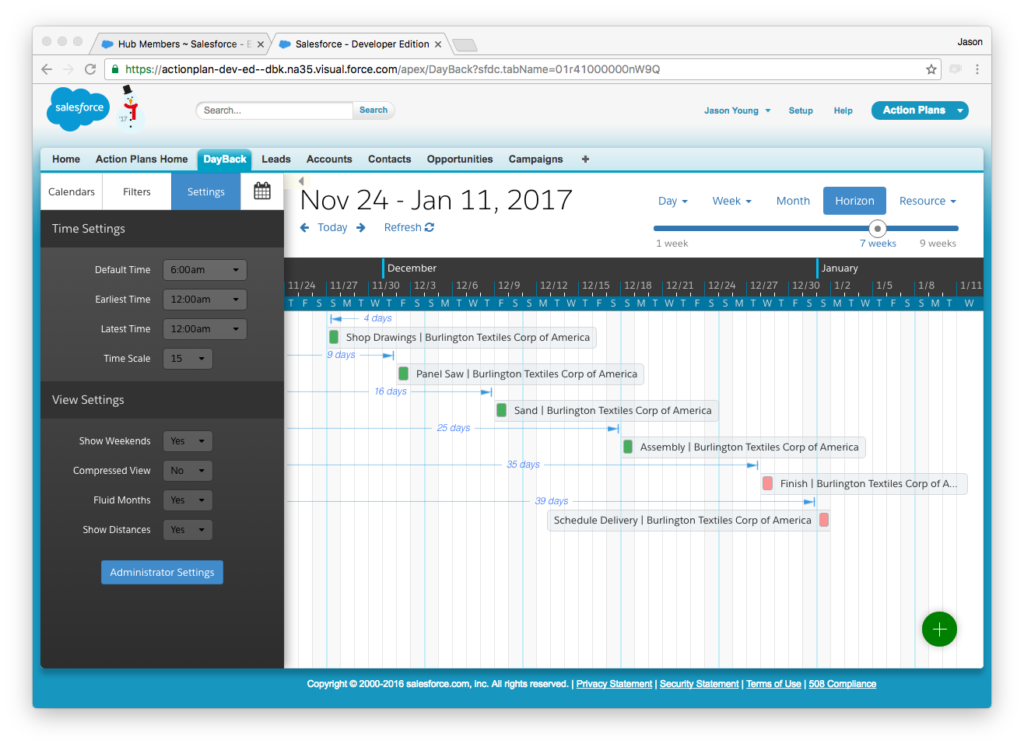This screenshot has width=1024, height=747.
Task: Click the green plus add event button
Action: (x=939, y=629)
